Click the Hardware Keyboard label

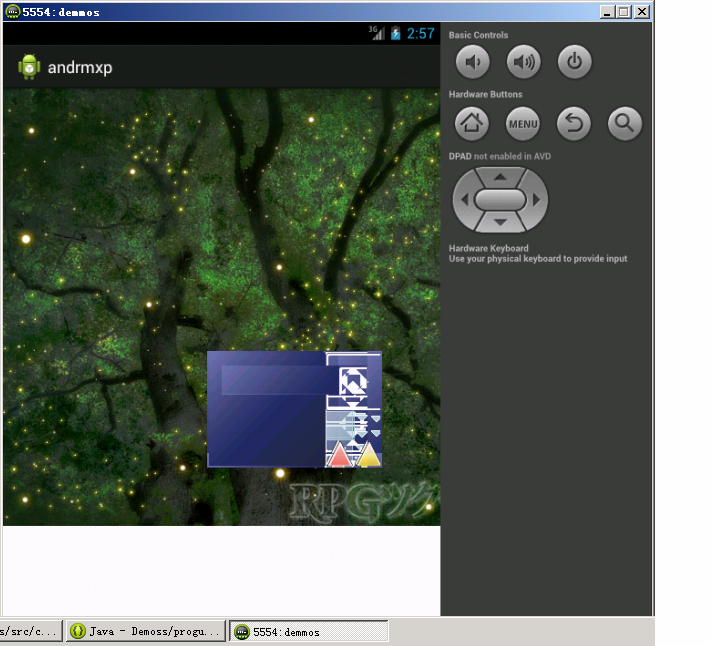pyautogui.click(x=488, y=248)
